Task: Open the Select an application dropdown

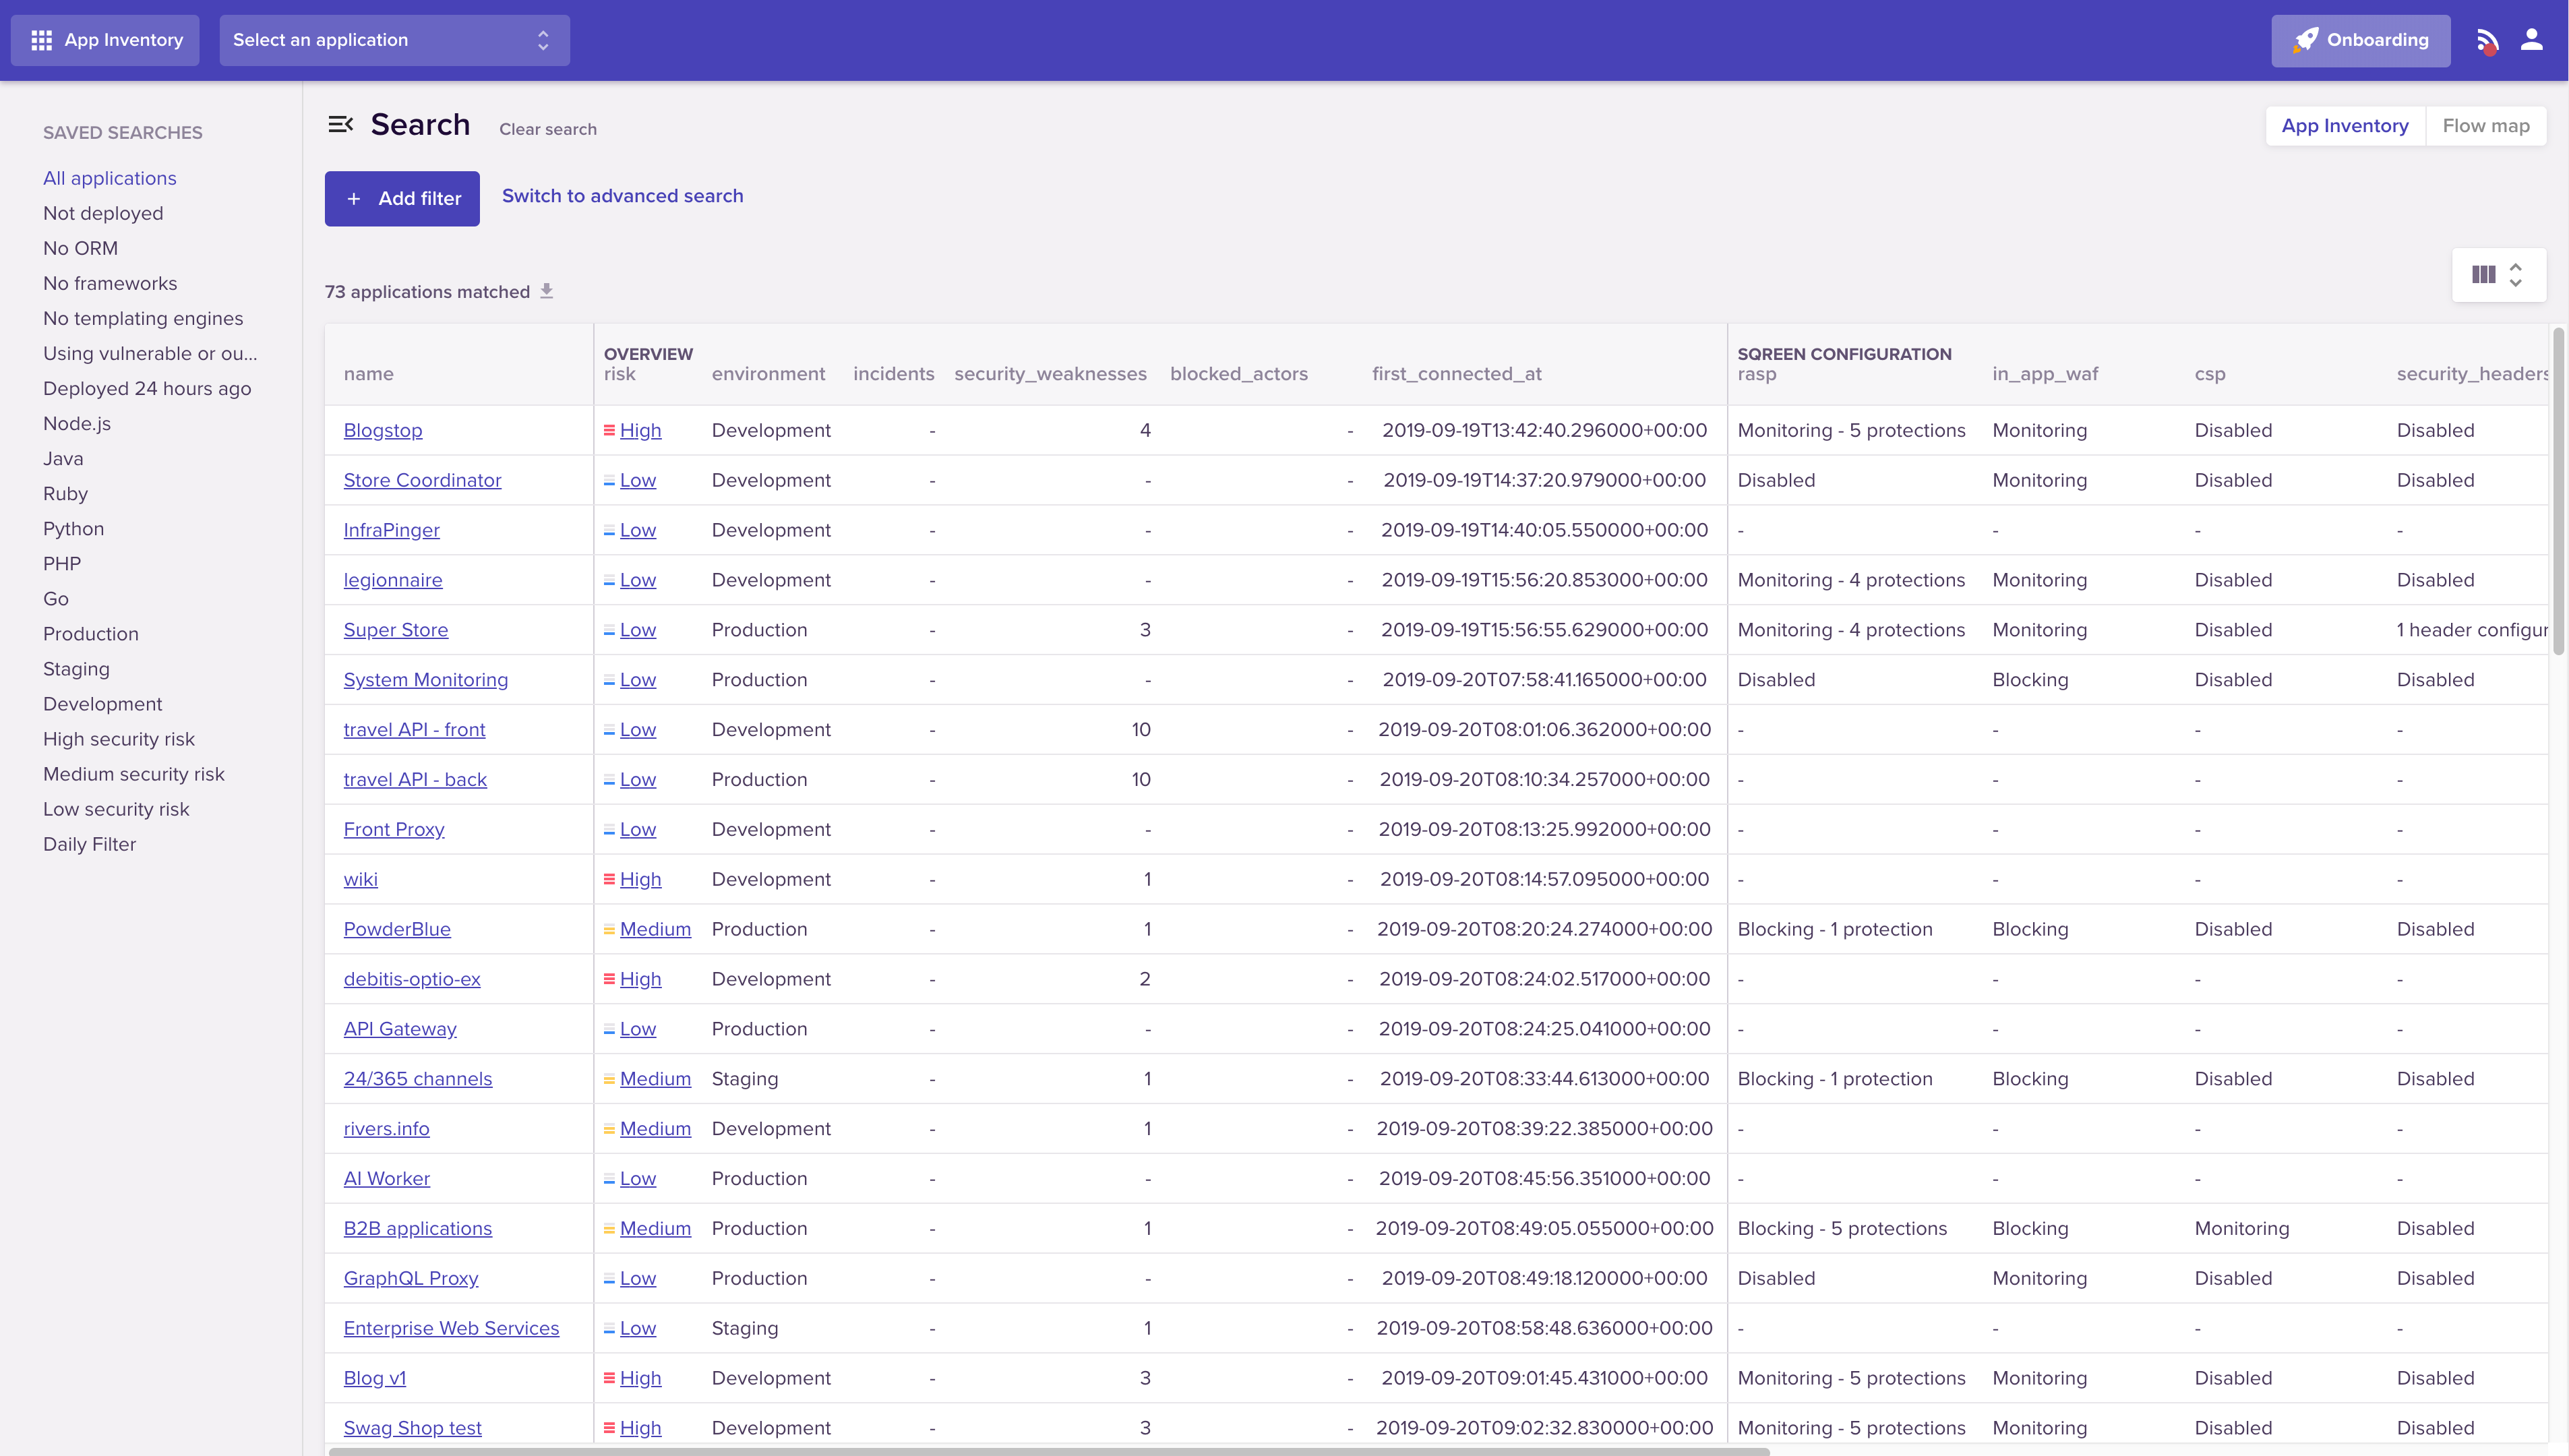Action: coord(394,40)
